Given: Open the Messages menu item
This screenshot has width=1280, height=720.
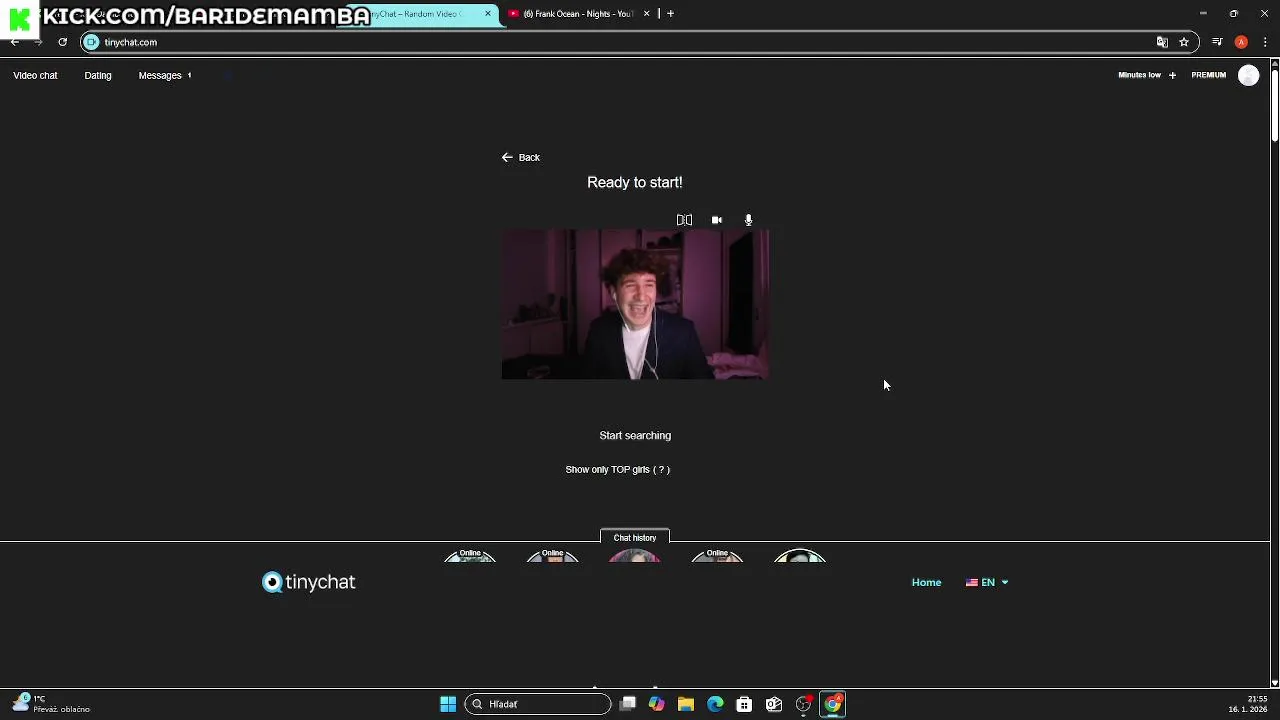Looking at the screenshot, I should click(160, 75).
